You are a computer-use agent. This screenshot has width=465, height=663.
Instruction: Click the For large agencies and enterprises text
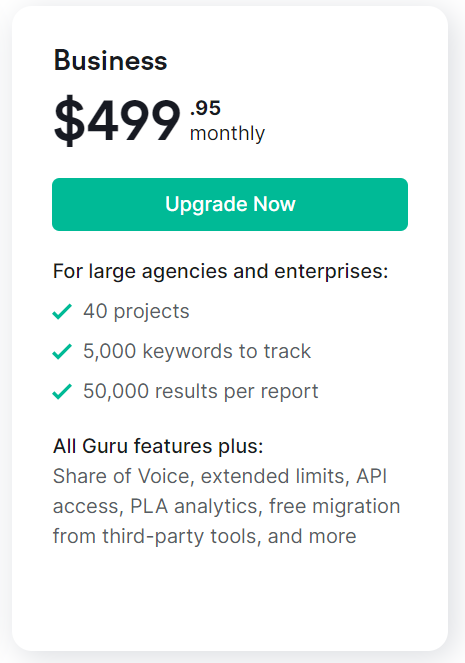tap(220, 271)
